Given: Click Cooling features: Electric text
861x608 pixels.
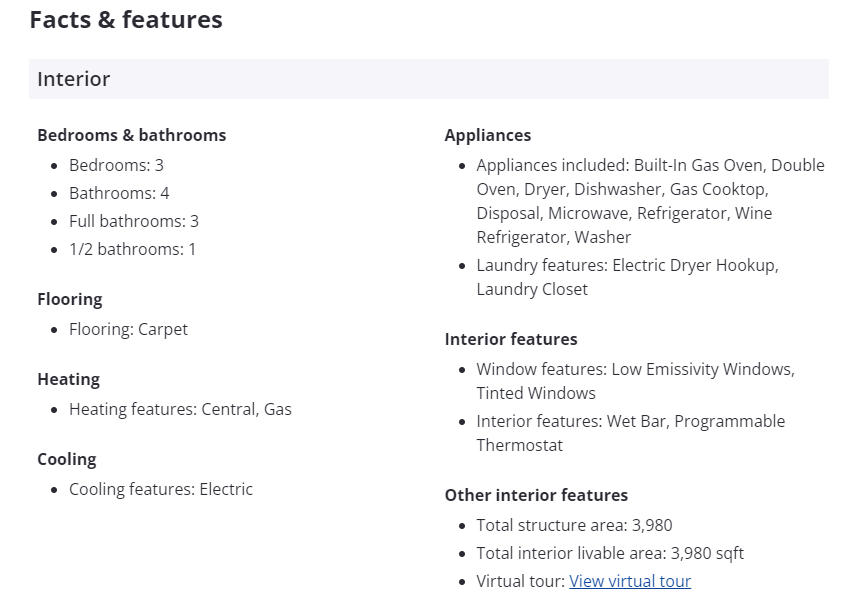Looking at the screenshot, I should [160, 489].
